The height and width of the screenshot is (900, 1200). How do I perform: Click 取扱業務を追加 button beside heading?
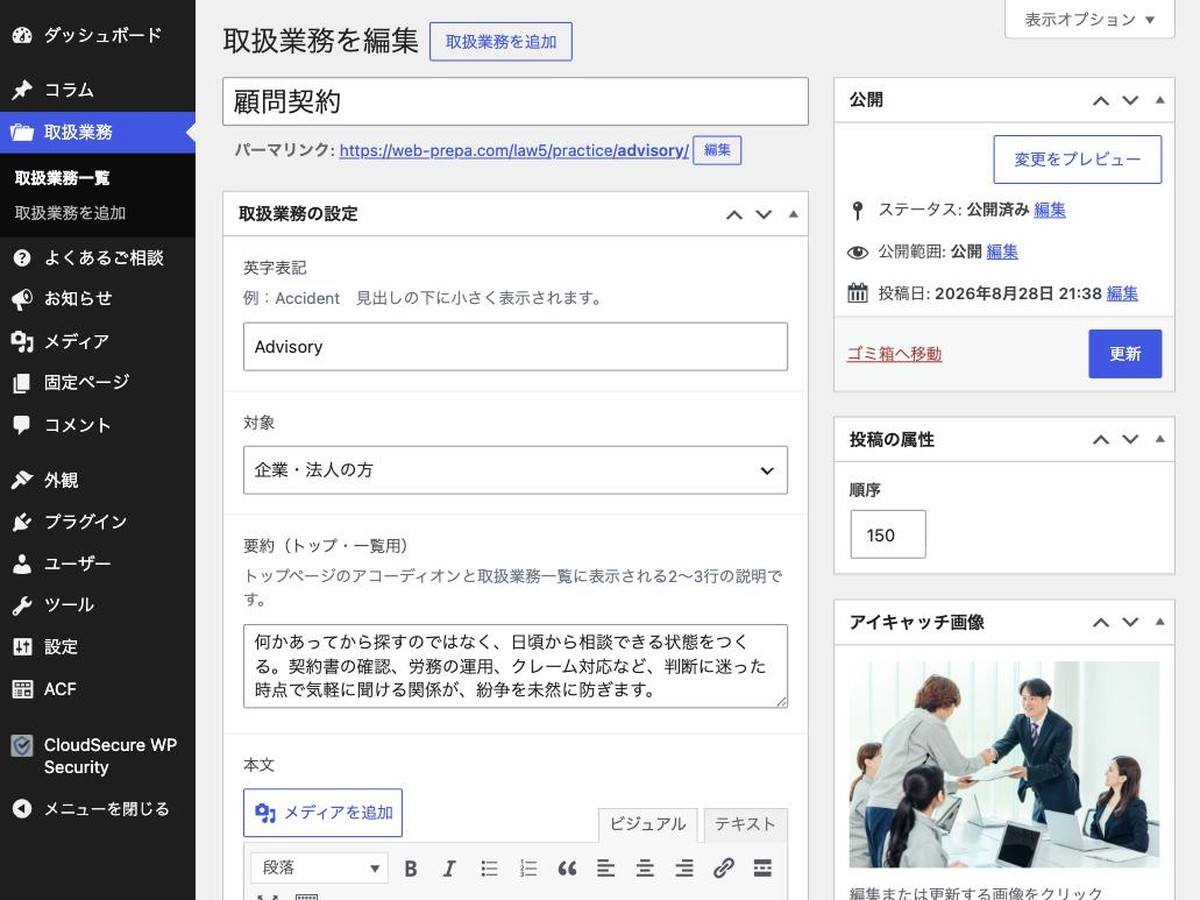501,42
